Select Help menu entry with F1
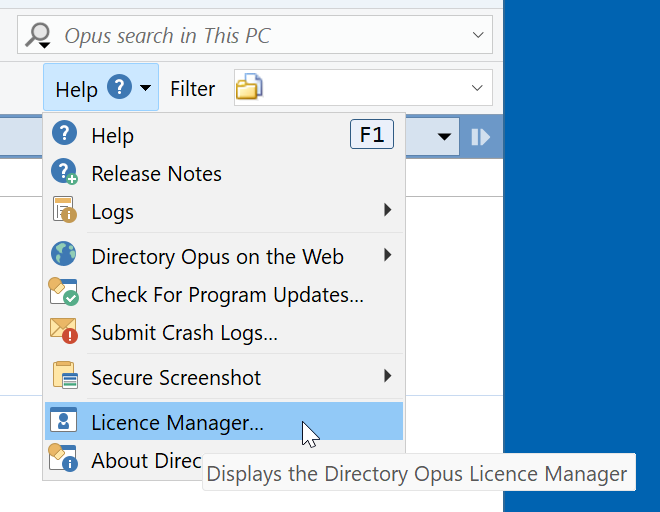 tap(224, 135)
